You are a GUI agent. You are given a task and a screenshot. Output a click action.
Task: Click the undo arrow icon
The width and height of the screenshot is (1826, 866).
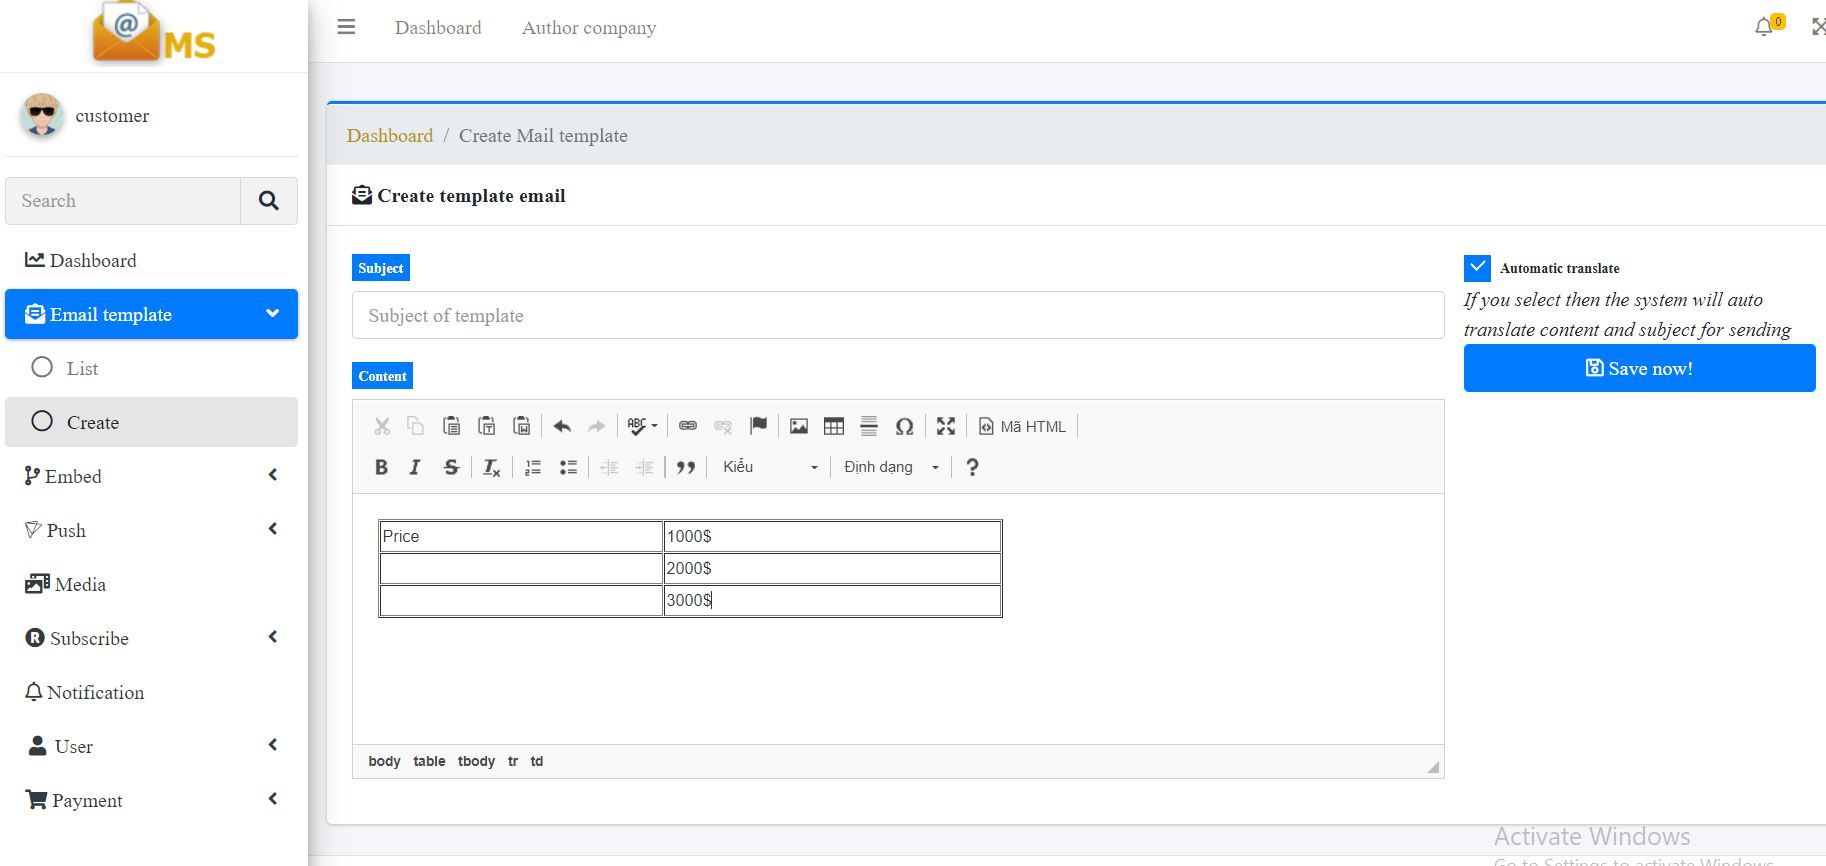click(562, 426)
